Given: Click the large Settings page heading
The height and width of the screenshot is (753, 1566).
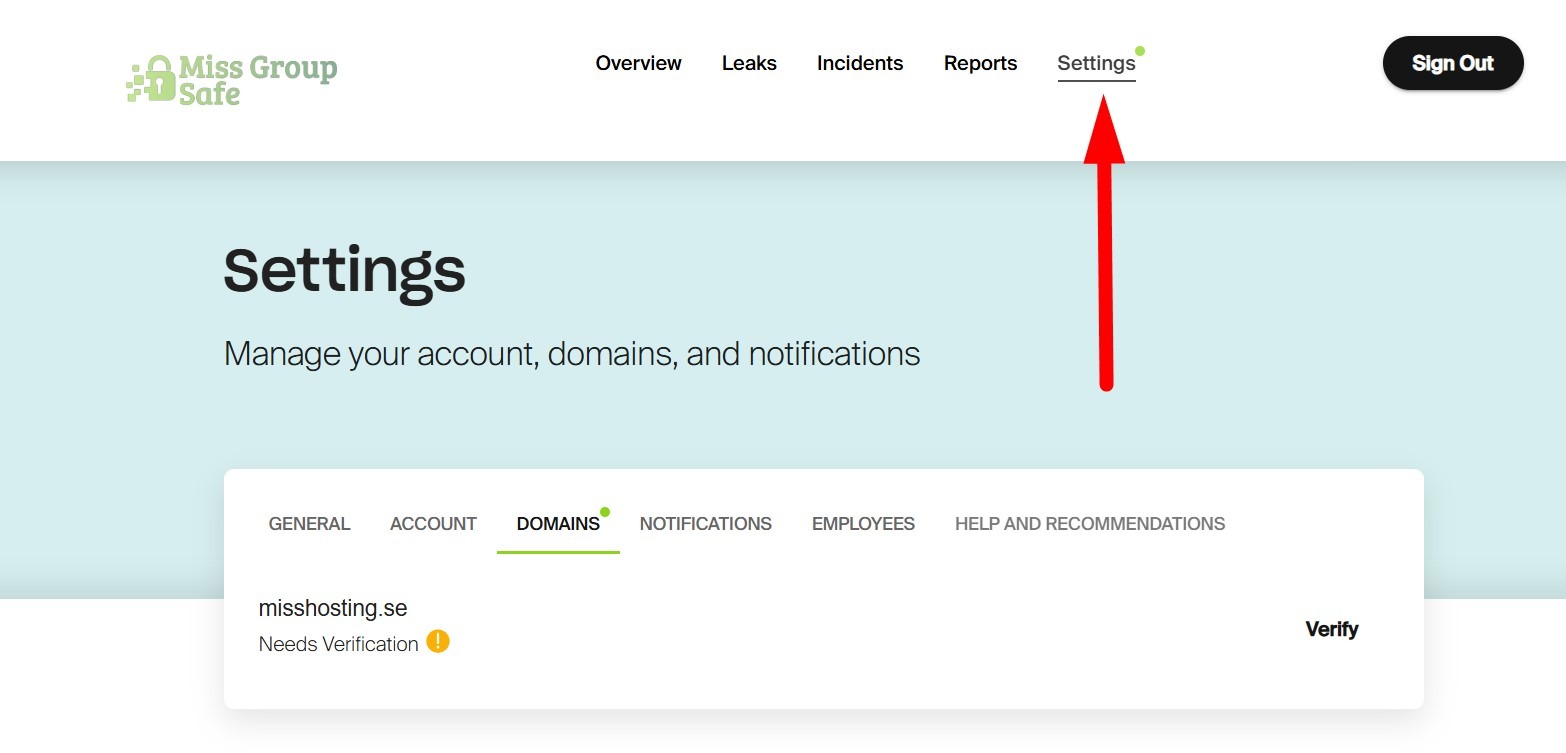Looking at the screenshot, I should pyautogui.click(x=344, y=270).
